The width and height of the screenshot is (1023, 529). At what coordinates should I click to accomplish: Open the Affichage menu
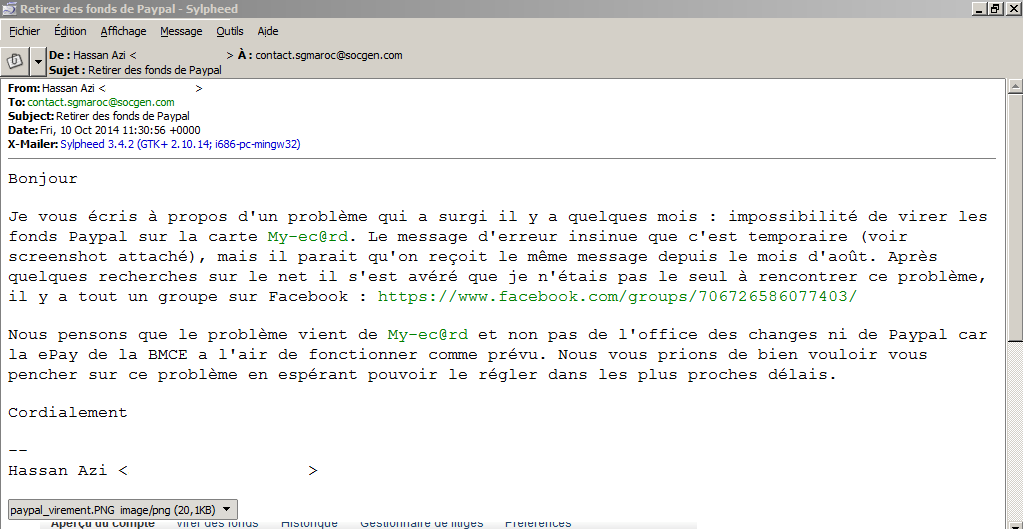tap(123, 31)
